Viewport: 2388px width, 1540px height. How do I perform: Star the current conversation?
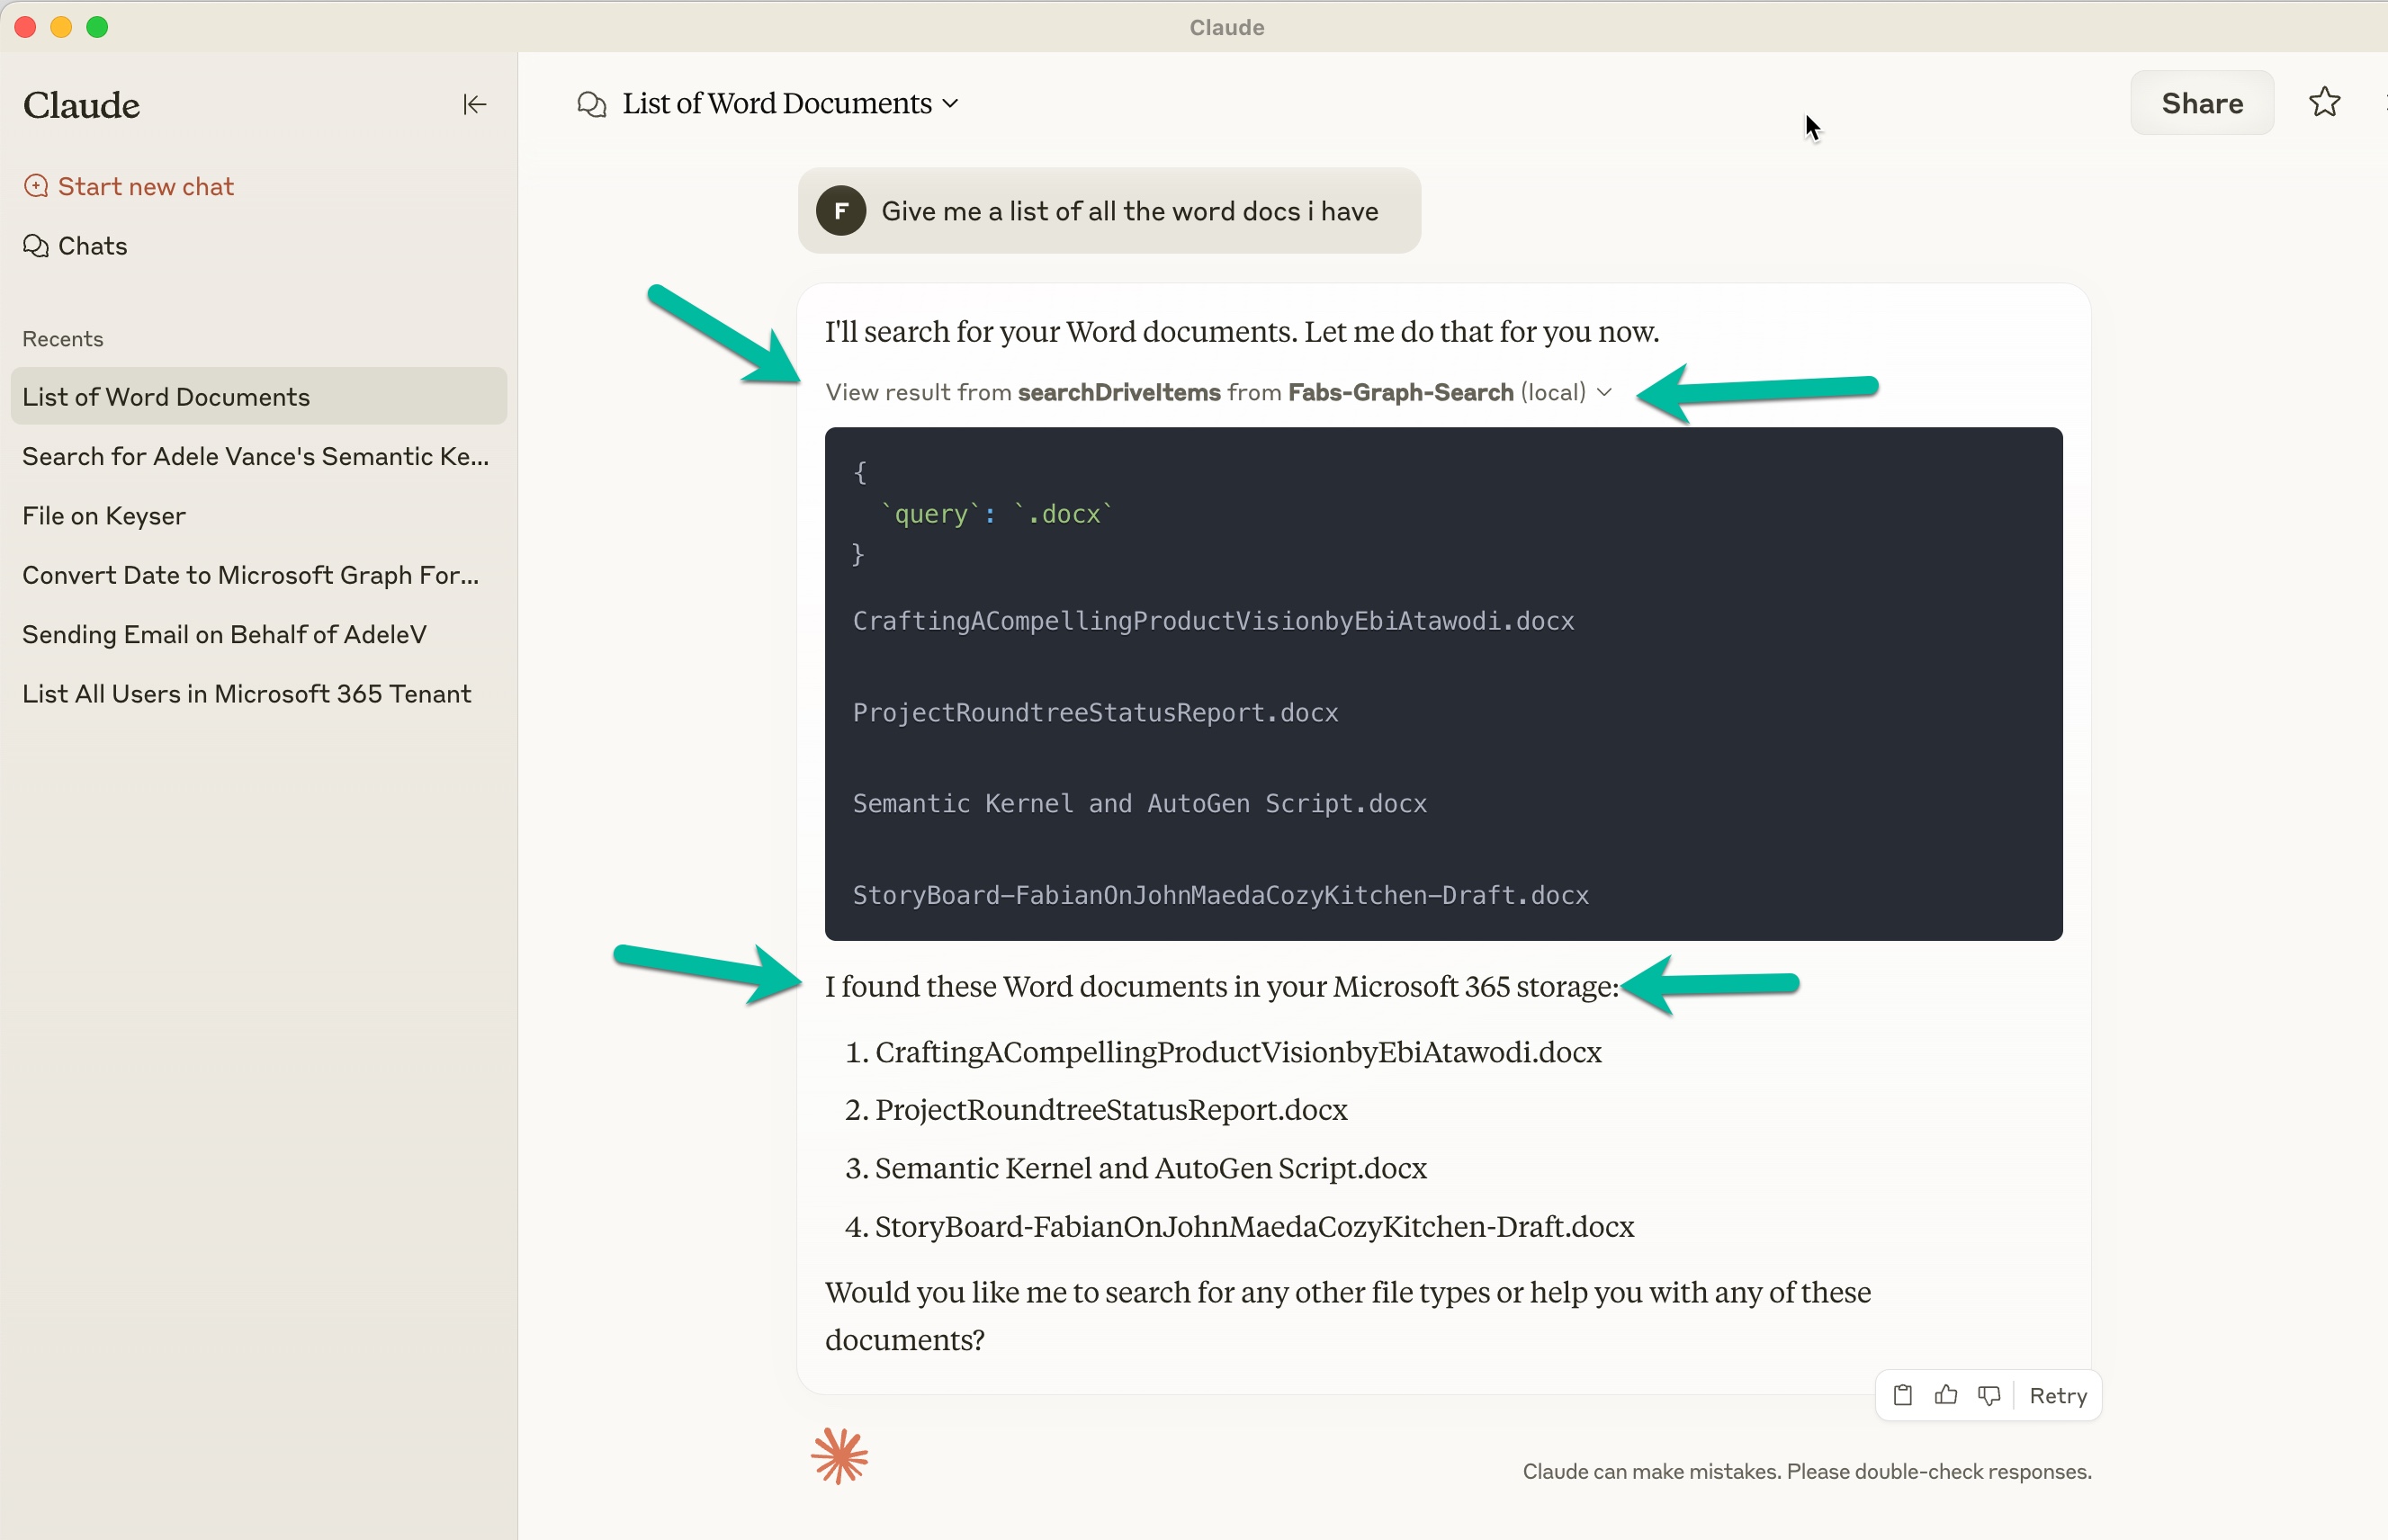(2324, 102)
